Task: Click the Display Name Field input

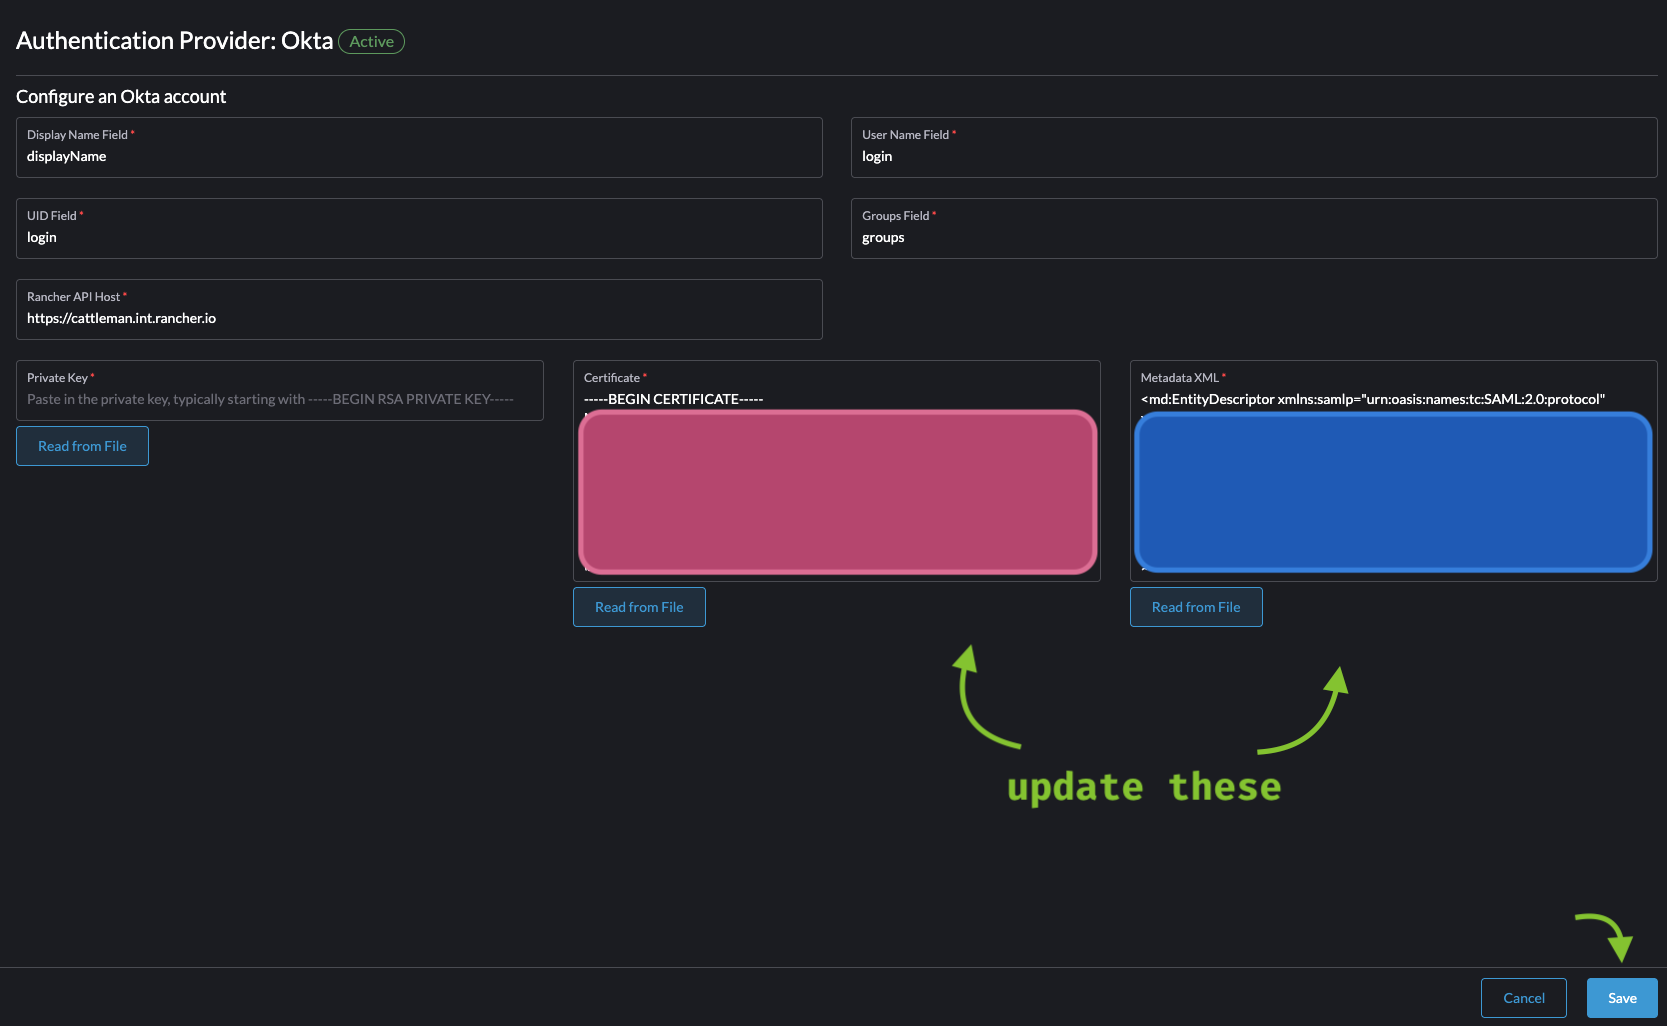Action: point(419,148)
